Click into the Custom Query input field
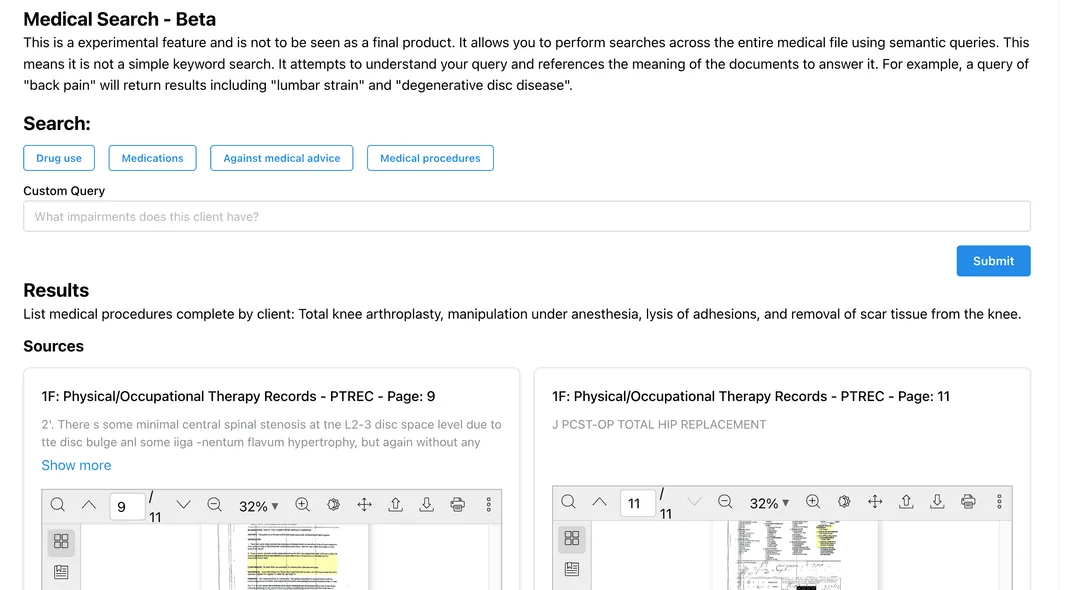The height and width of the screenshot is (590, 1080). [527, 216]
